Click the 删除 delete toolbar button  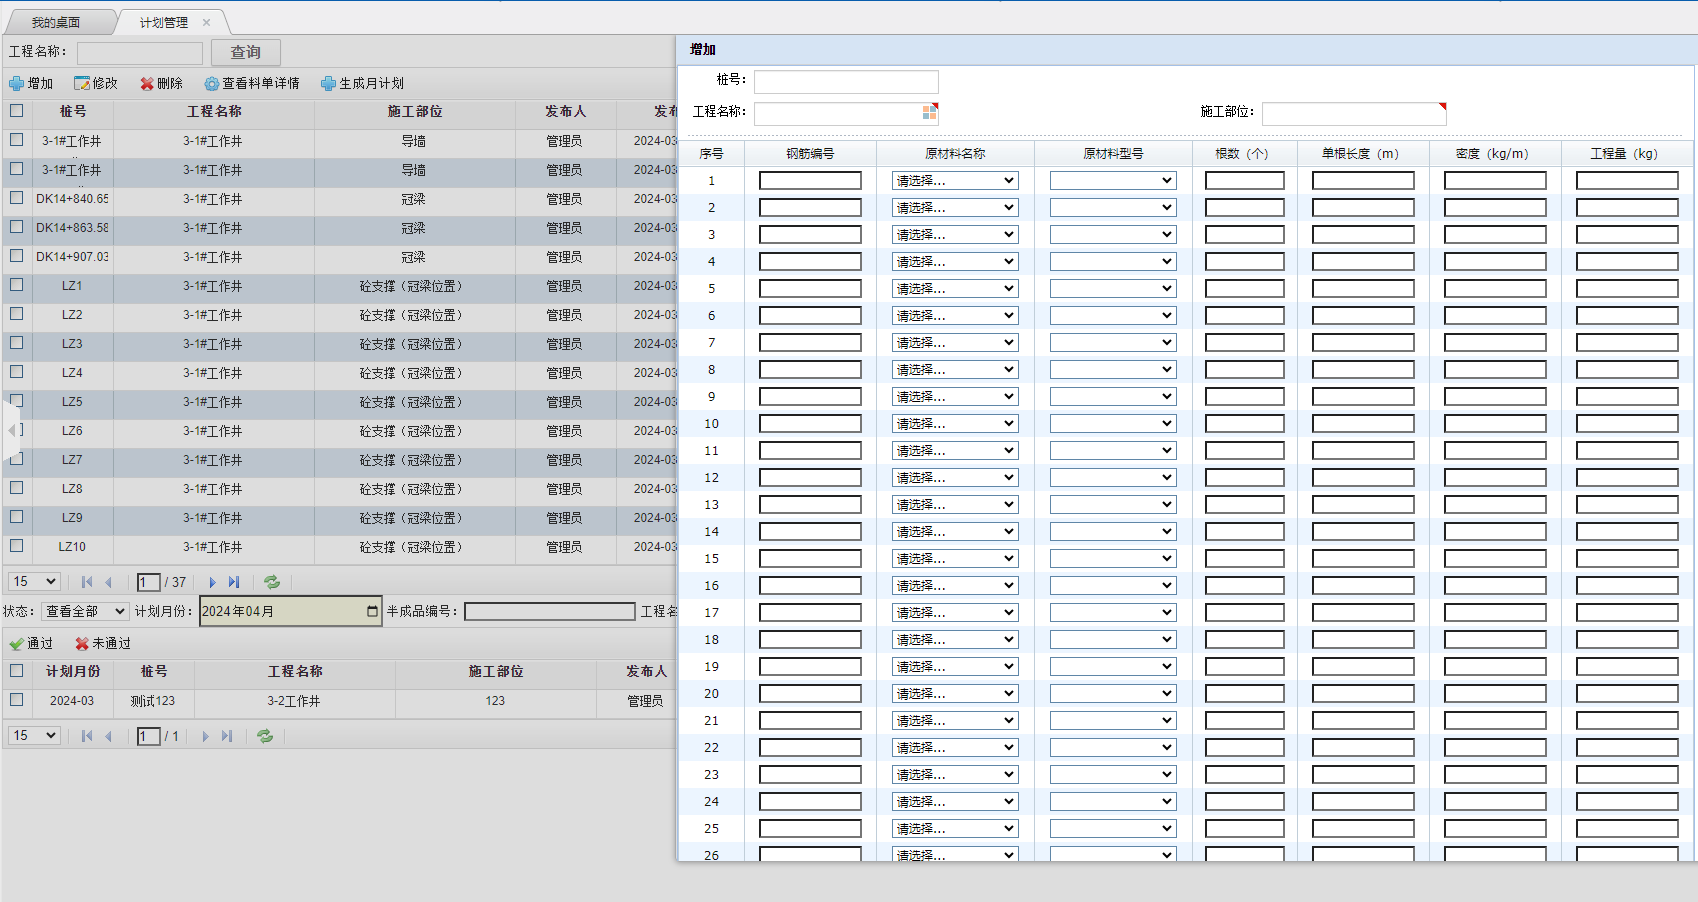[x=162, y=83]
